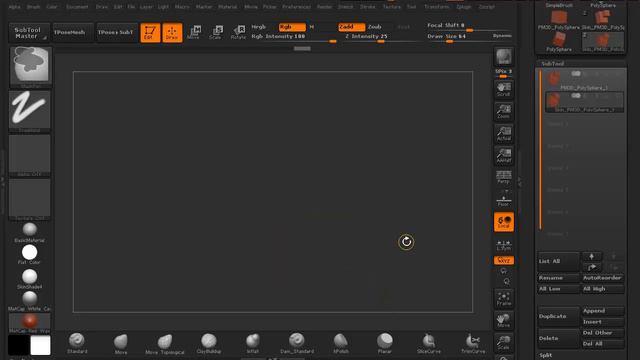Select the Inflat brush

(253, 343)
